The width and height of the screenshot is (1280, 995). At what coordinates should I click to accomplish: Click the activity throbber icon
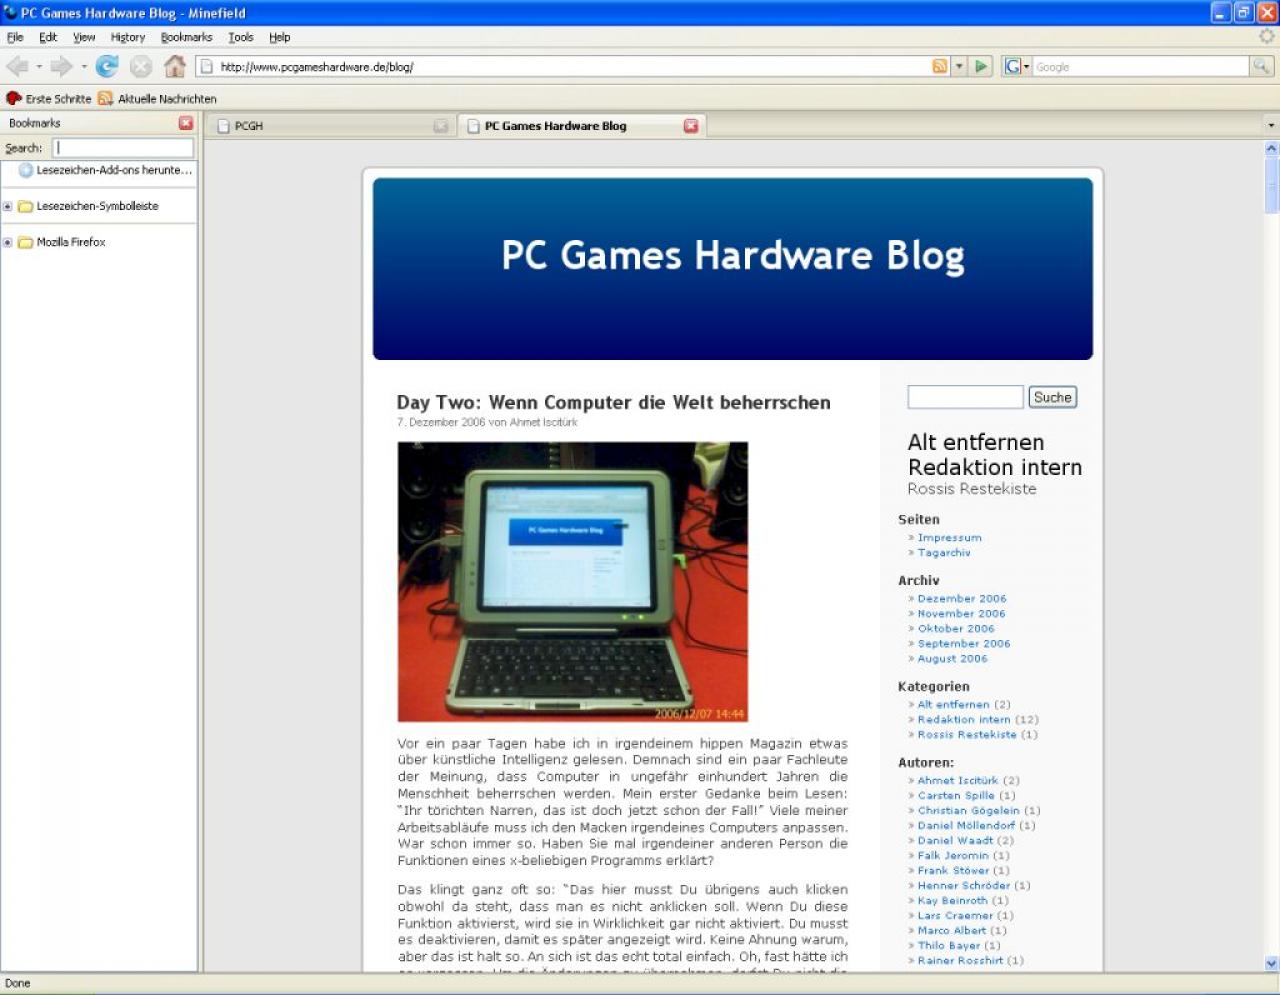pyautogui.click(x=1267, y=37)
